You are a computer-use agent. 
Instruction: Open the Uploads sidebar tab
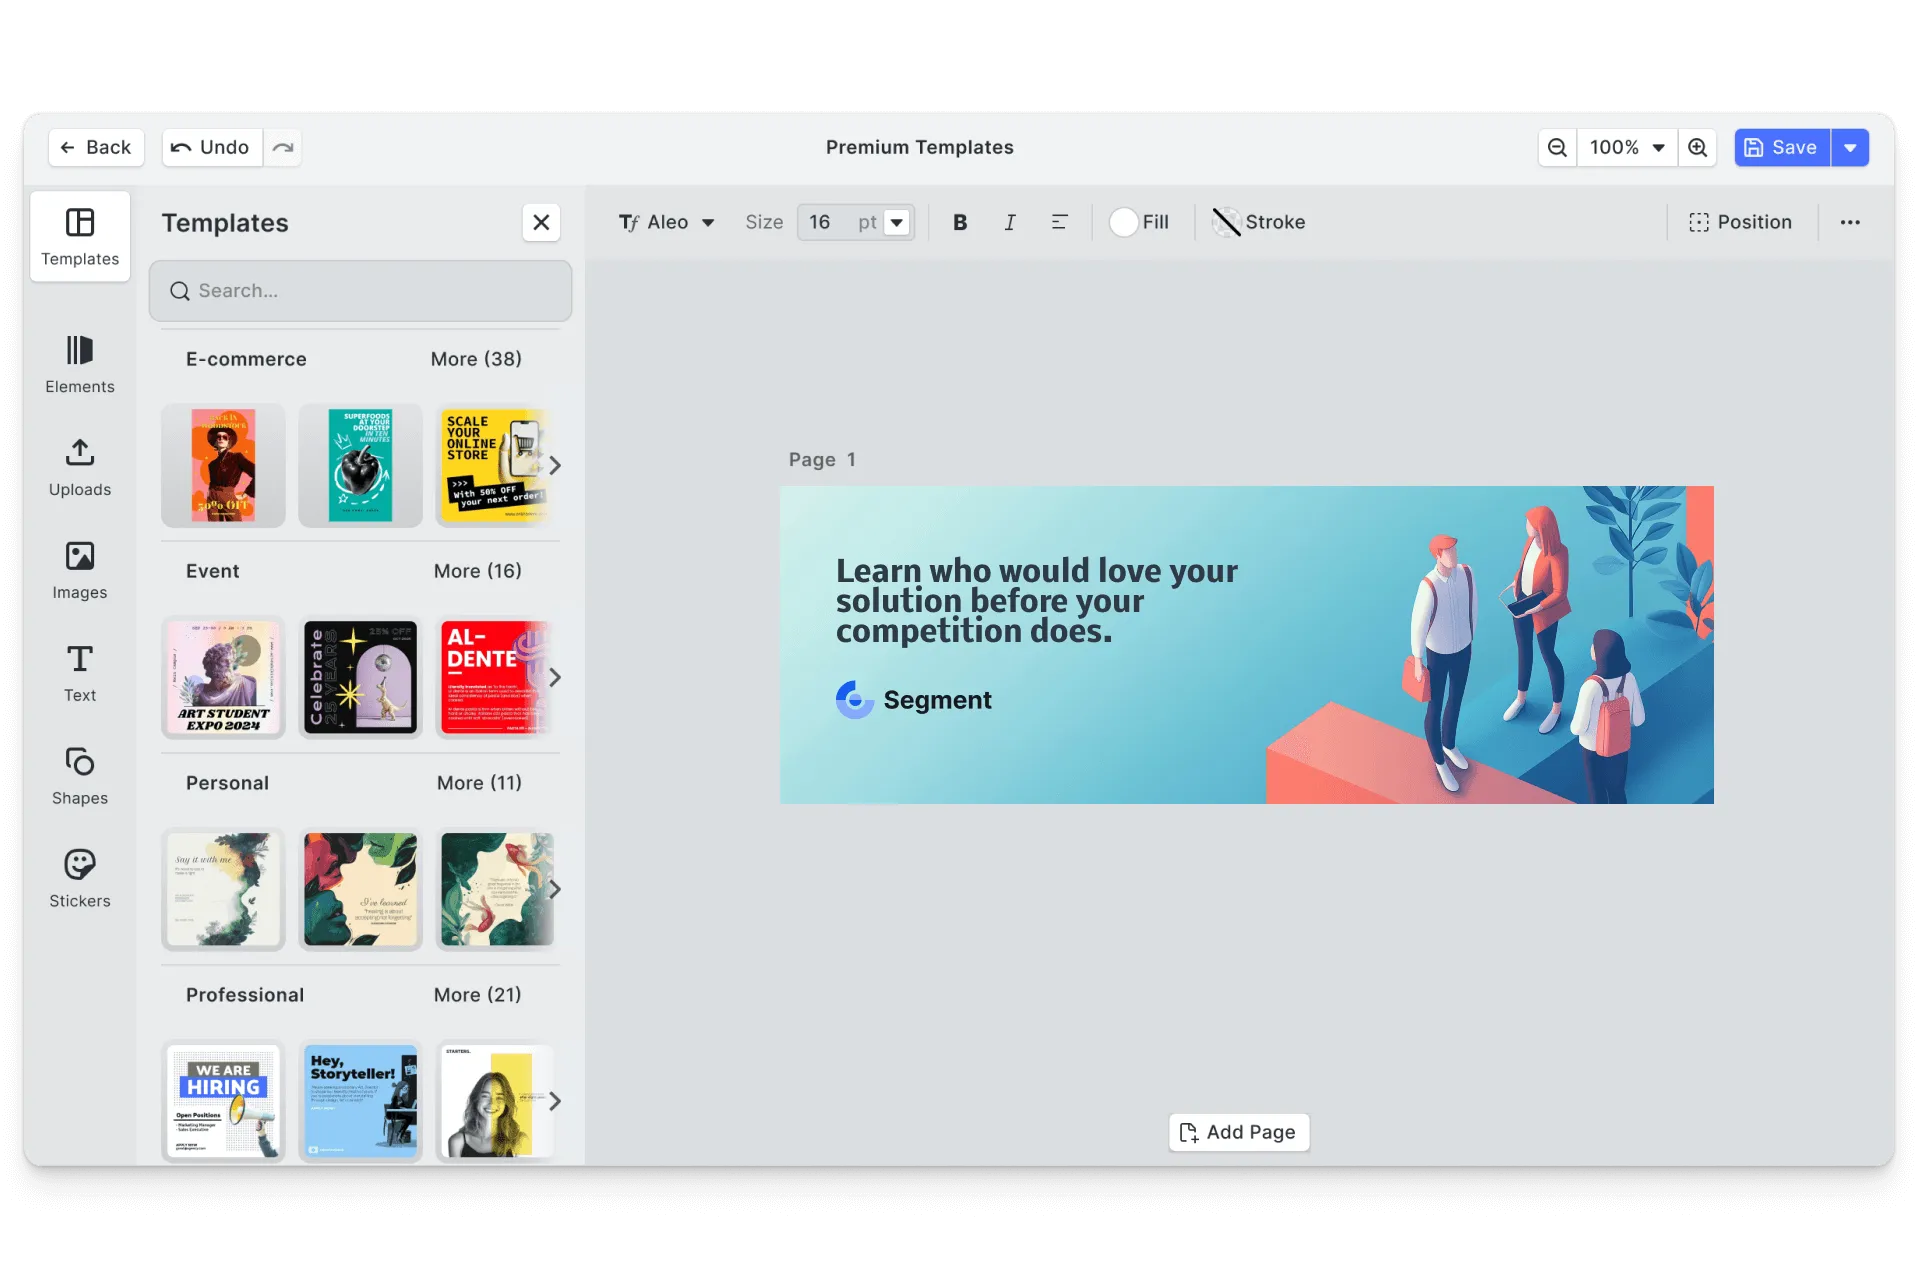pyautogui.click(x=80, y=468)
